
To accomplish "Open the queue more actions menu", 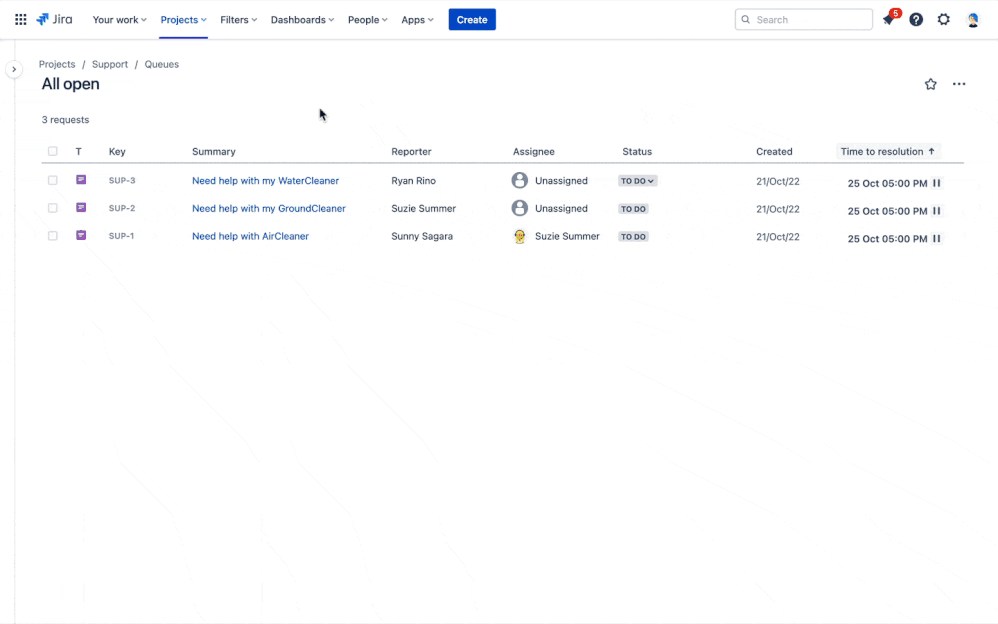I will click(x=959, y=84).
